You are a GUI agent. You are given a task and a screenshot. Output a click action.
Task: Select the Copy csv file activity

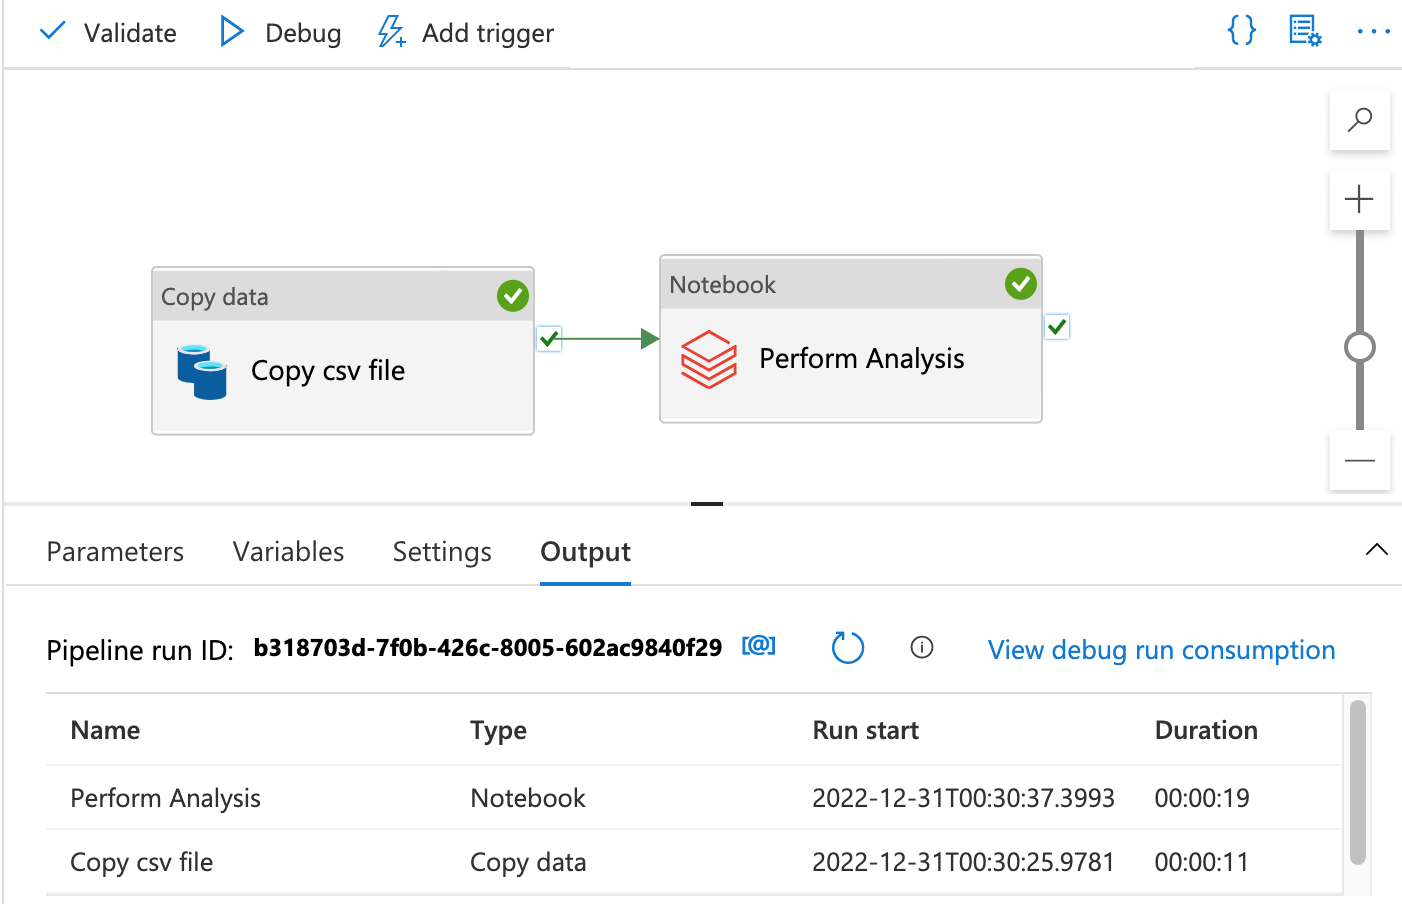pos(343,351)
